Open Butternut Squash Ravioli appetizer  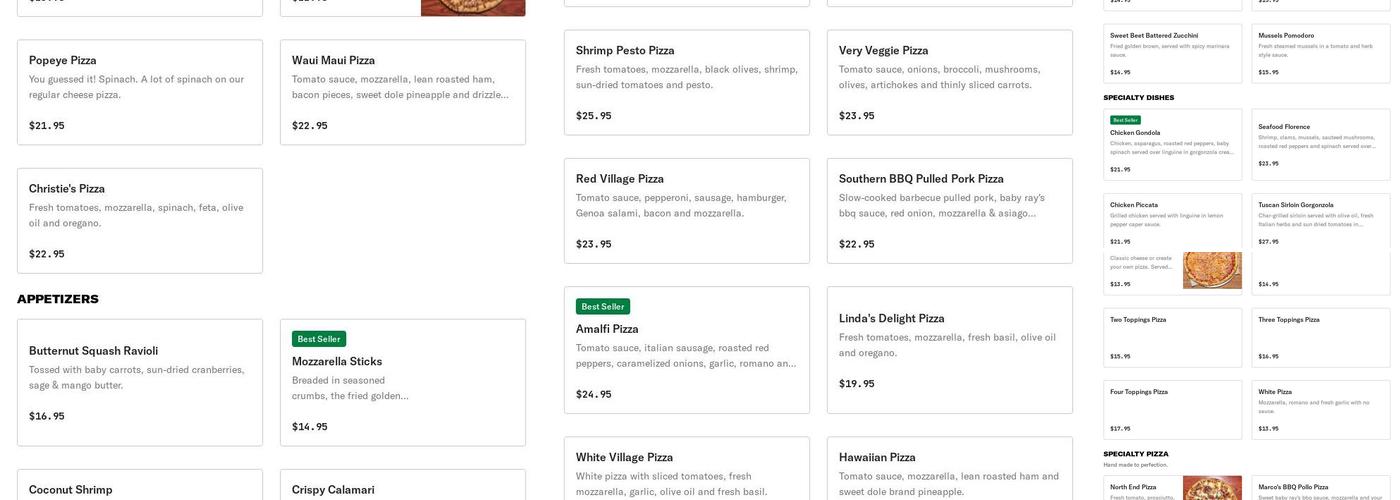tap(139, 382)
